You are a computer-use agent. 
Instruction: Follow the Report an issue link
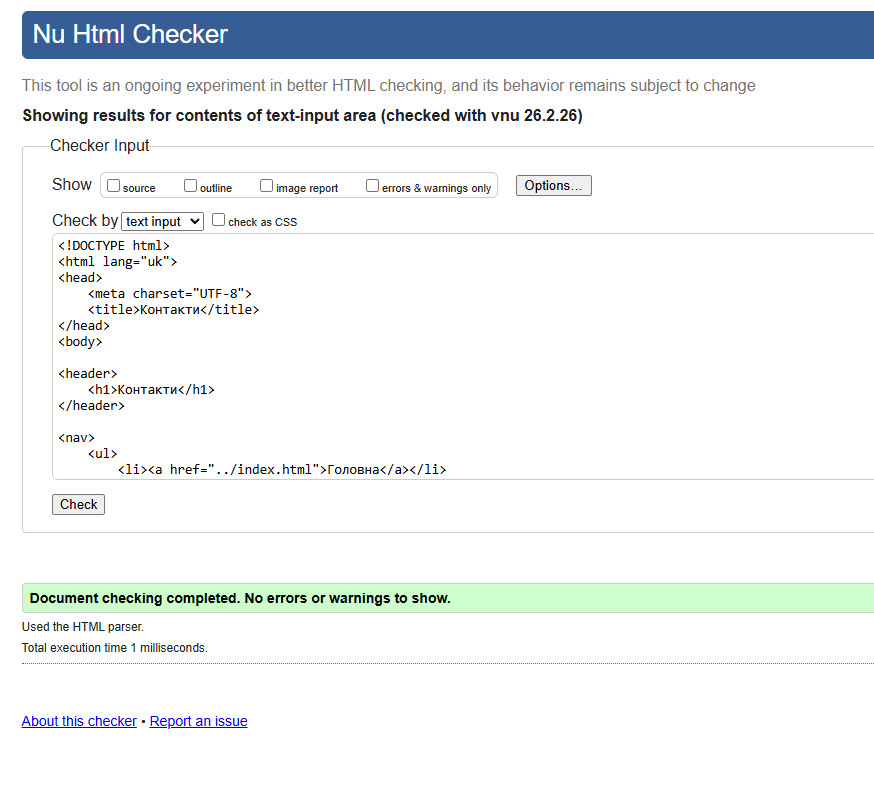pos(198,721)
